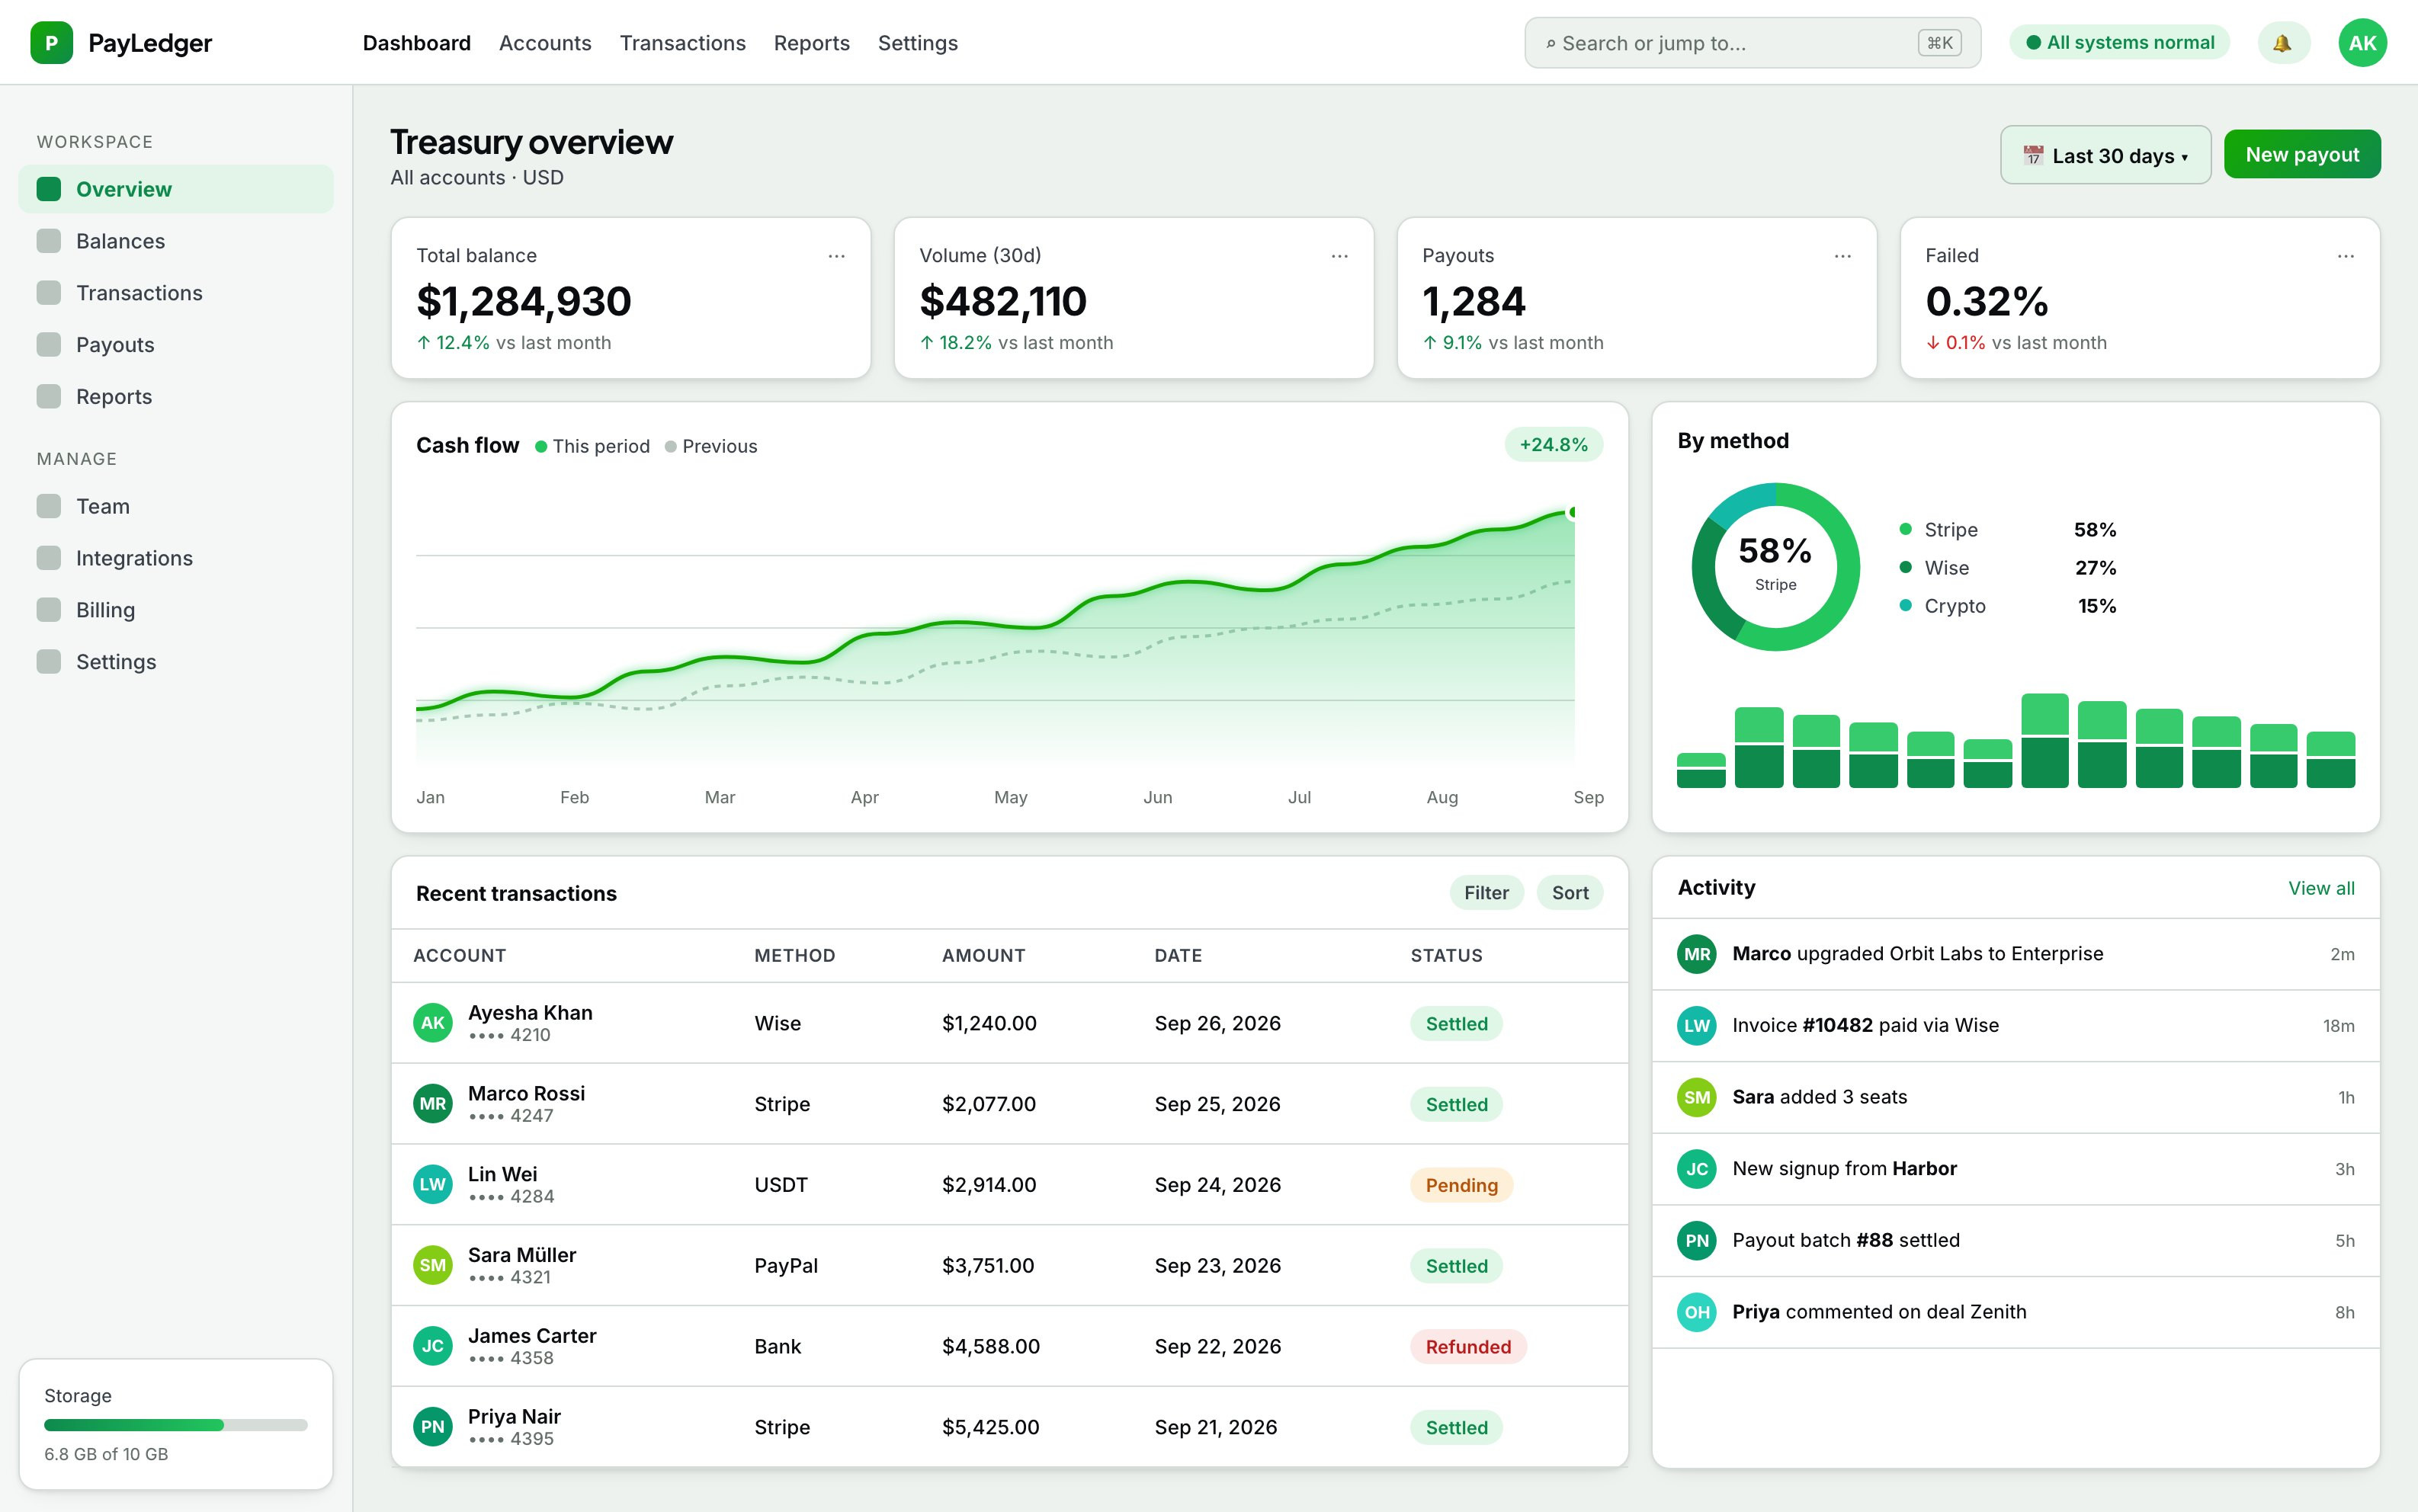Open Settings in the top navigation

pyautogui.click(x=917, y=43)
